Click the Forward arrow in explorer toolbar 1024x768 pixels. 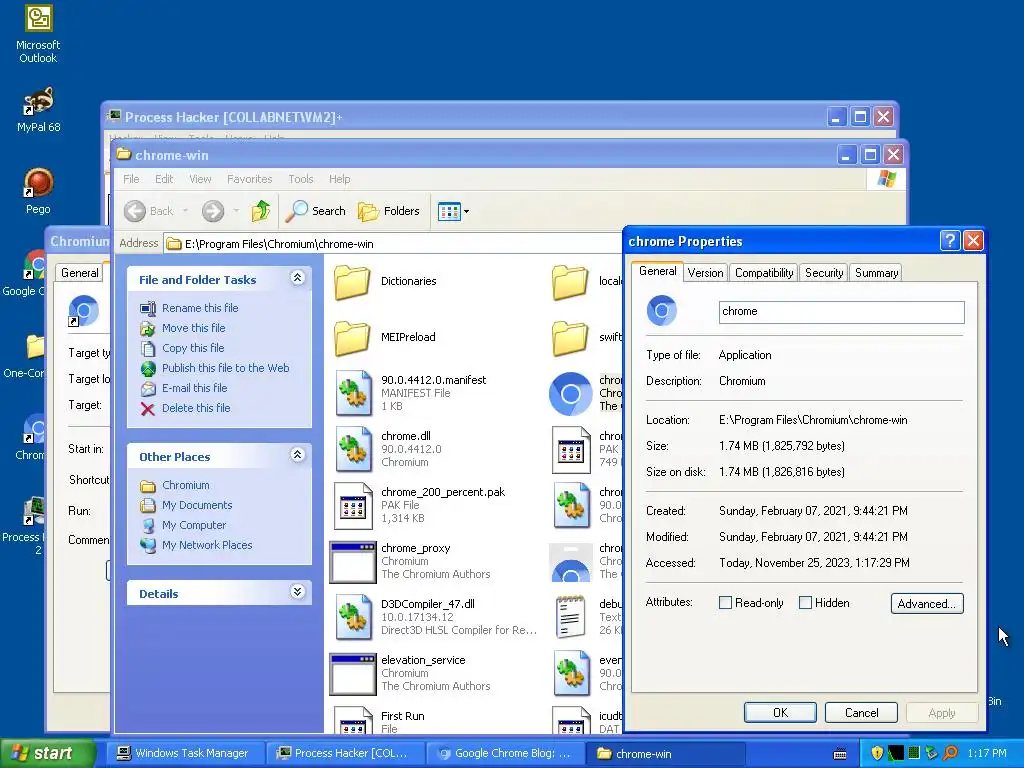[213, 211]
